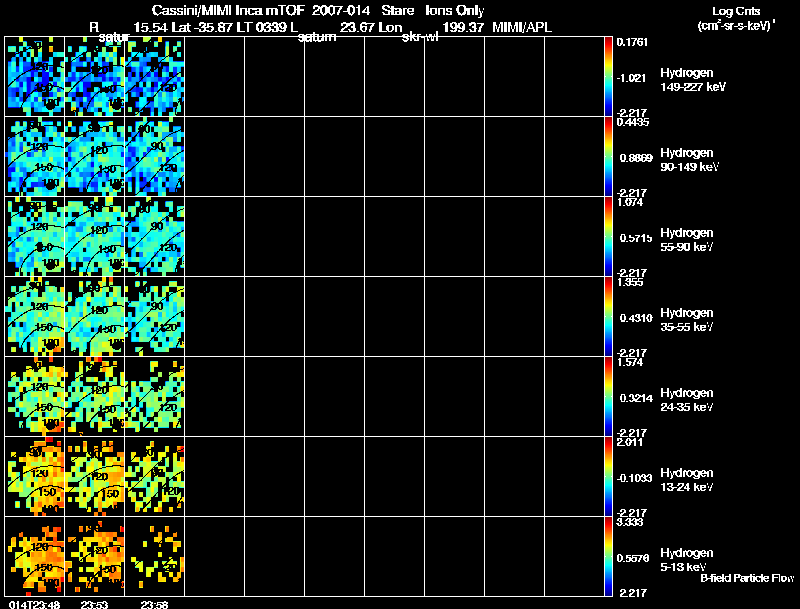The image size is (800, 609).
Task: Select the 'Hydrogen 13-24 keV' label
Action: tap(687, 480)
